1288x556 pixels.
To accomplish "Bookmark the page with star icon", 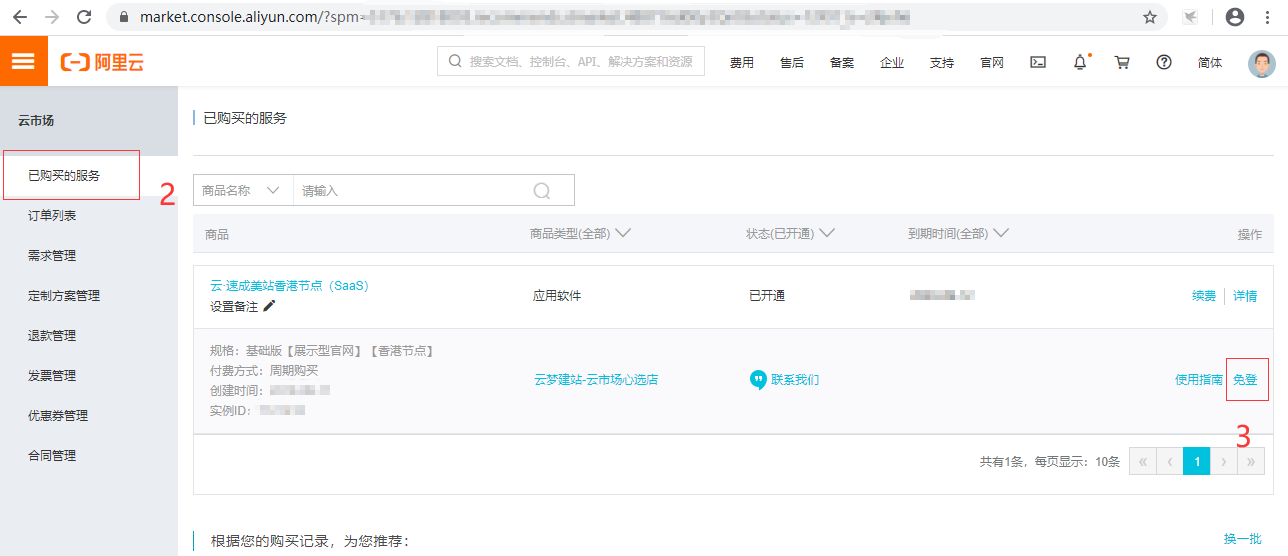I will [1150, 17].
